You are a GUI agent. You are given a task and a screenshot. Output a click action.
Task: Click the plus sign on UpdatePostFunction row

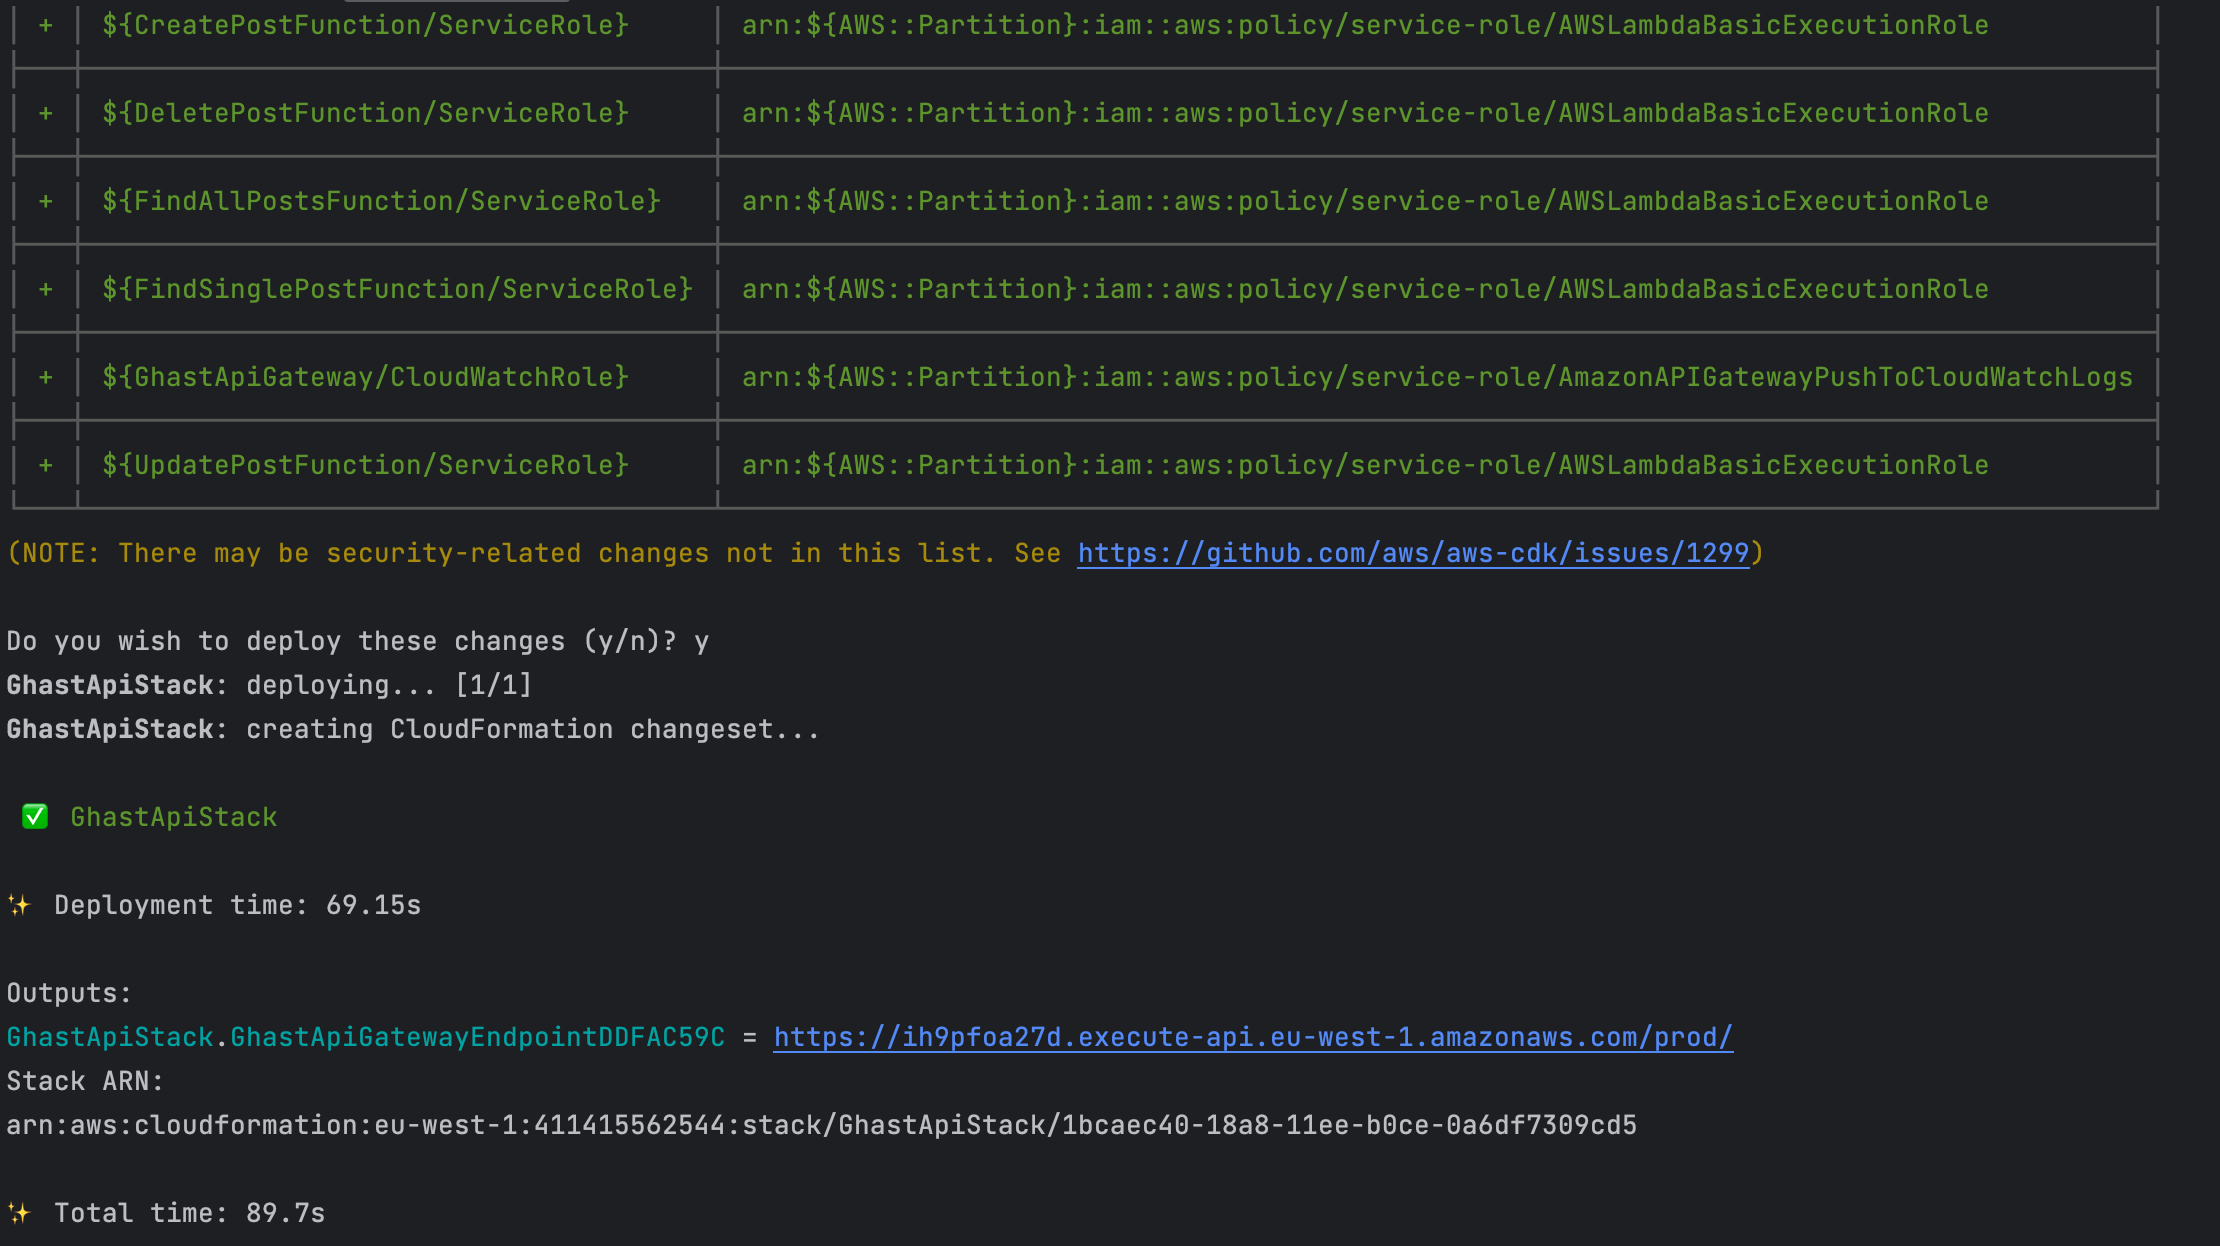tap(44, 464)
